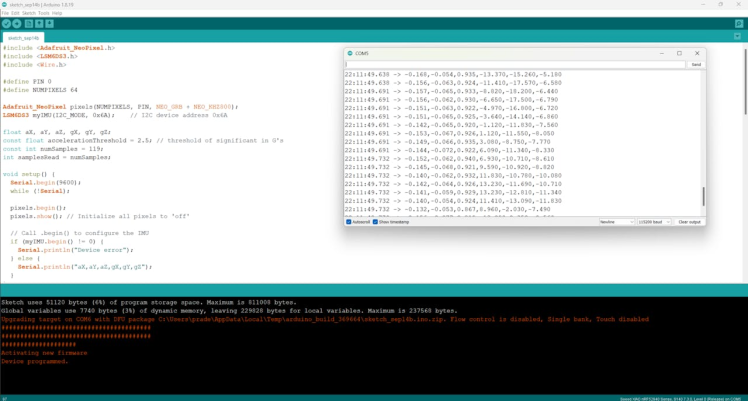Open Serial Monitor magnifier icon
Image resolution: width=748 pixels, height=401 pixels.
click(738, 23)
